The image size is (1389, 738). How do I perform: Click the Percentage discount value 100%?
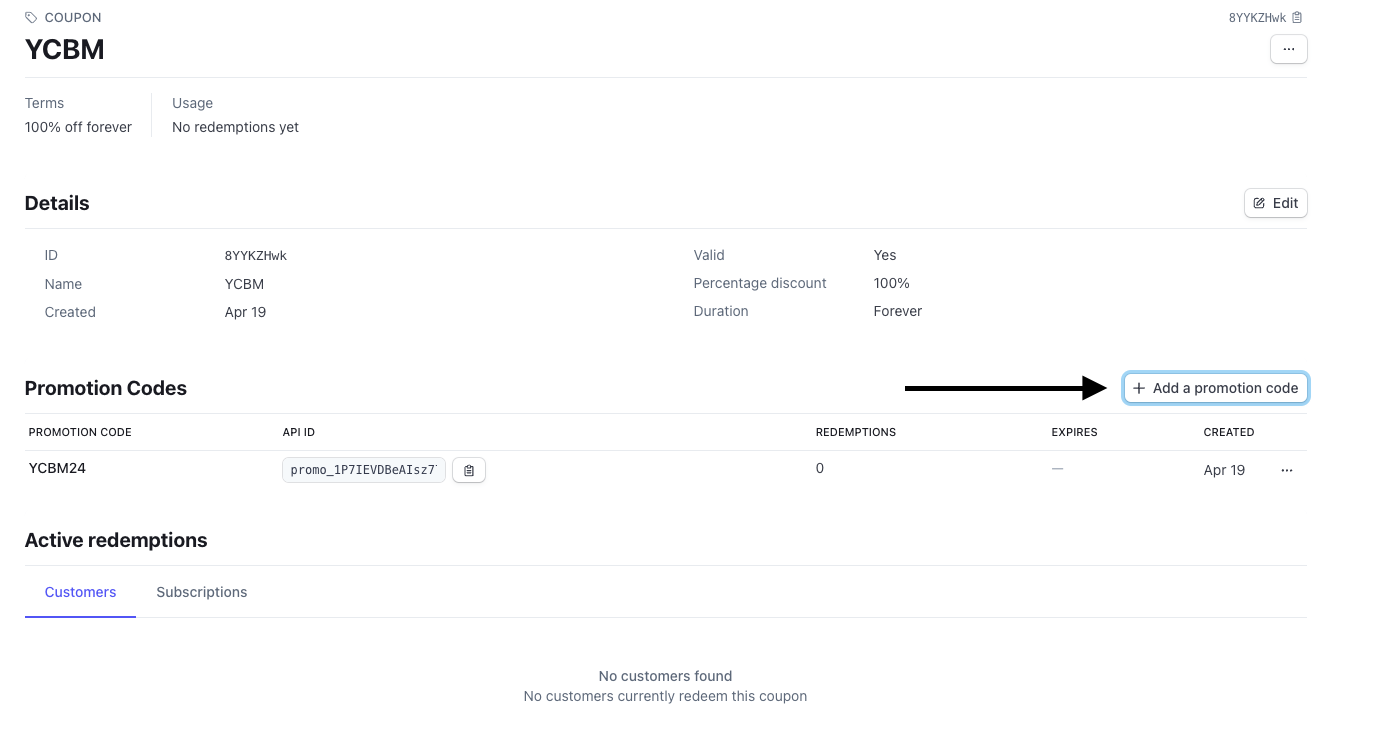click(892, 283)
